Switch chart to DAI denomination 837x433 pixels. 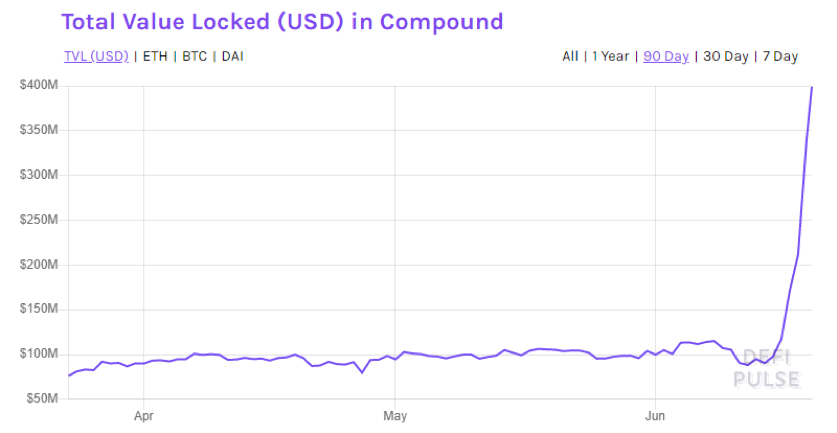tap(232, 57)
